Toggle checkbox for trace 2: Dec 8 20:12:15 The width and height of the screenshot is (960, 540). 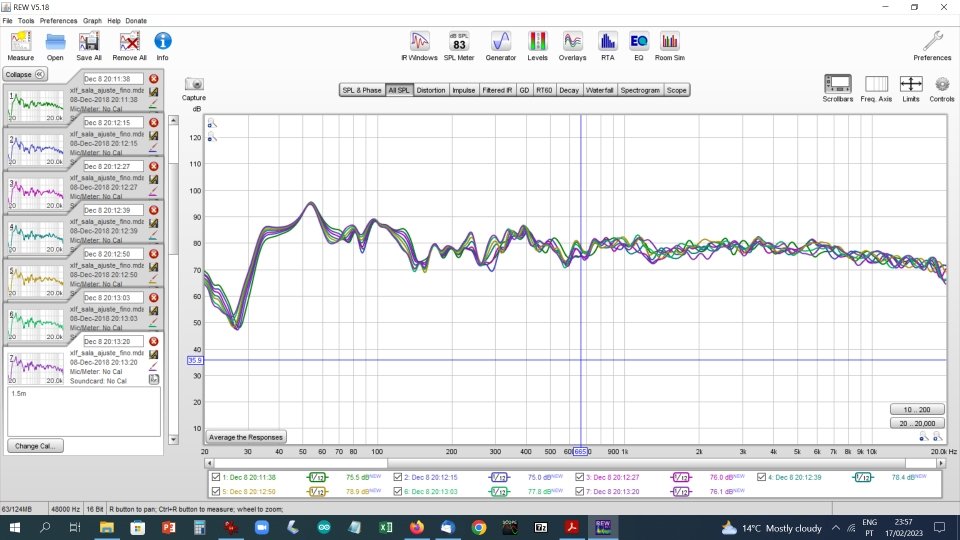(397, 477)
